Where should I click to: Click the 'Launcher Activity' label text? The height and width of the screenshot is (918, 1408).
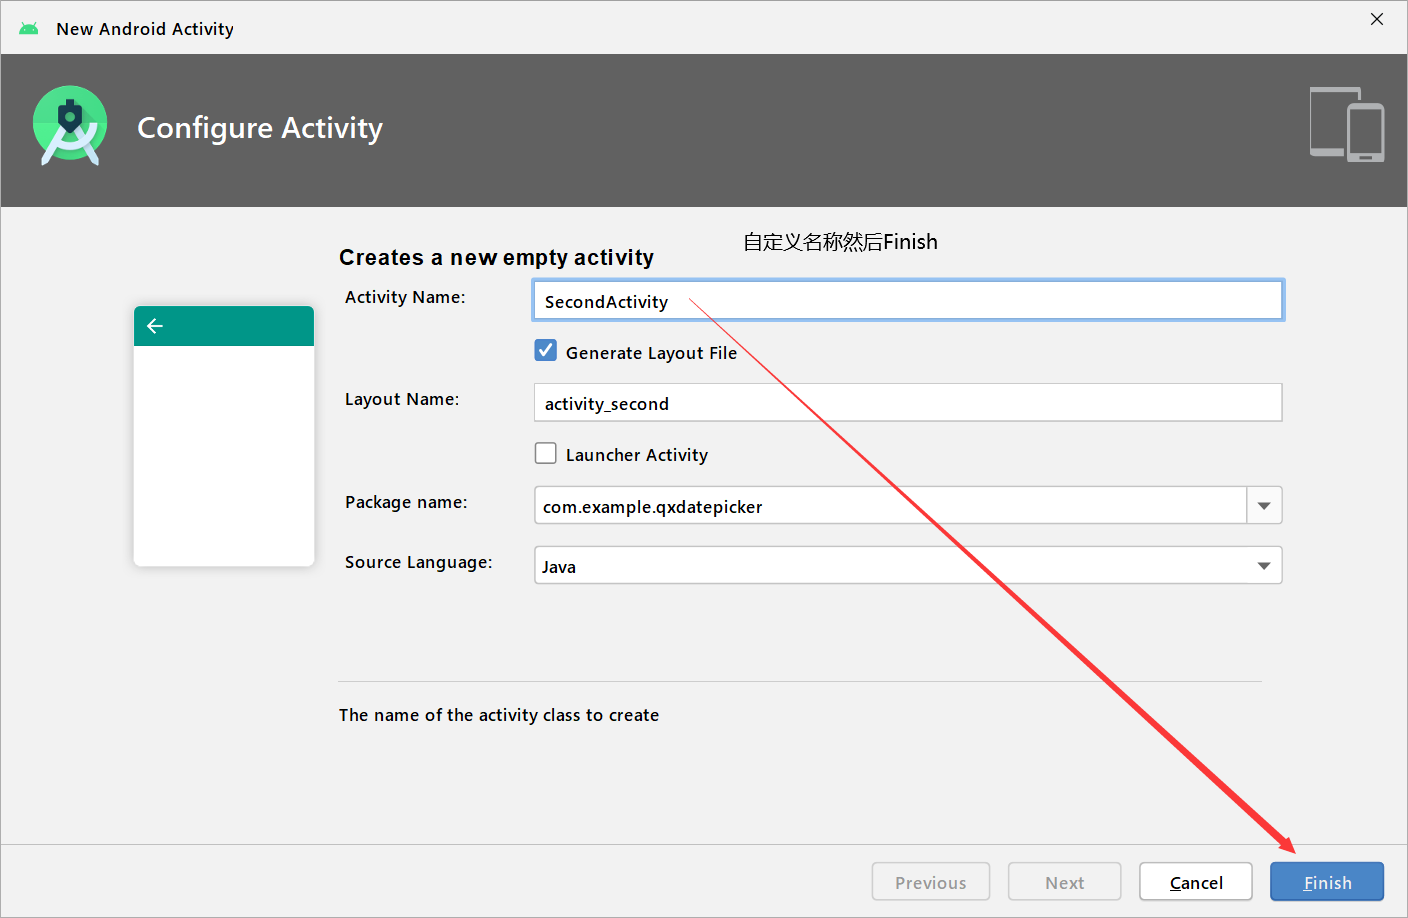pos(637,455)
